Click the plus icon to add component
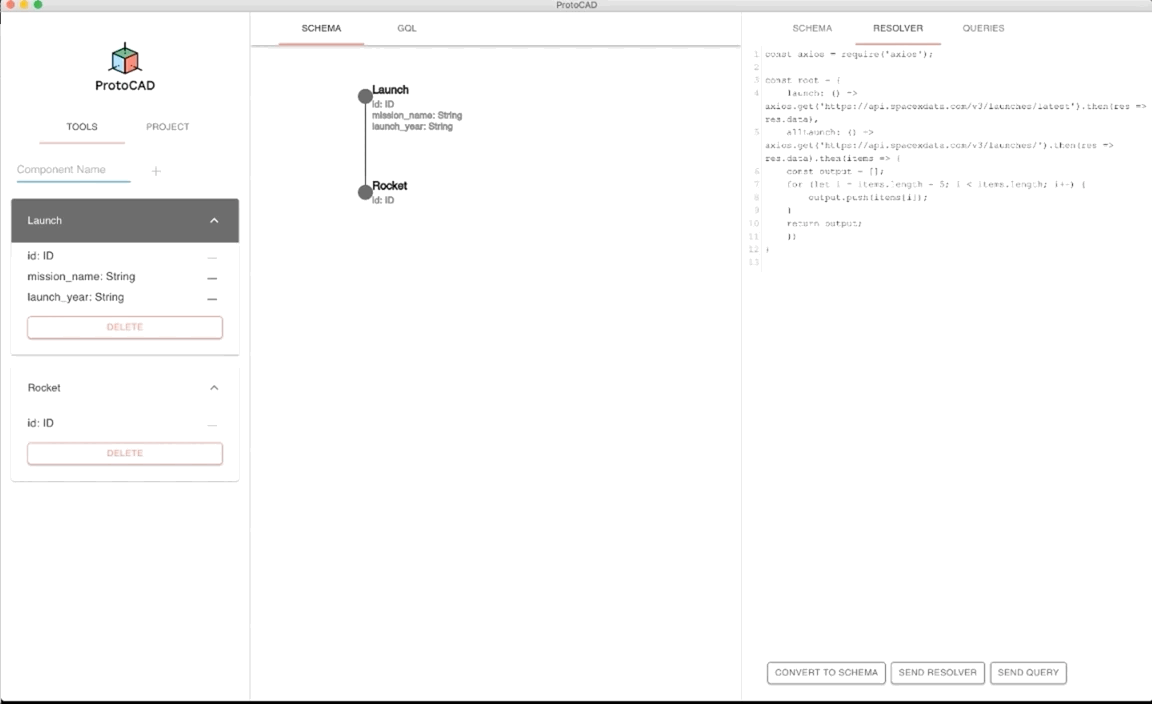1152x704 pixels. (156, 171)
